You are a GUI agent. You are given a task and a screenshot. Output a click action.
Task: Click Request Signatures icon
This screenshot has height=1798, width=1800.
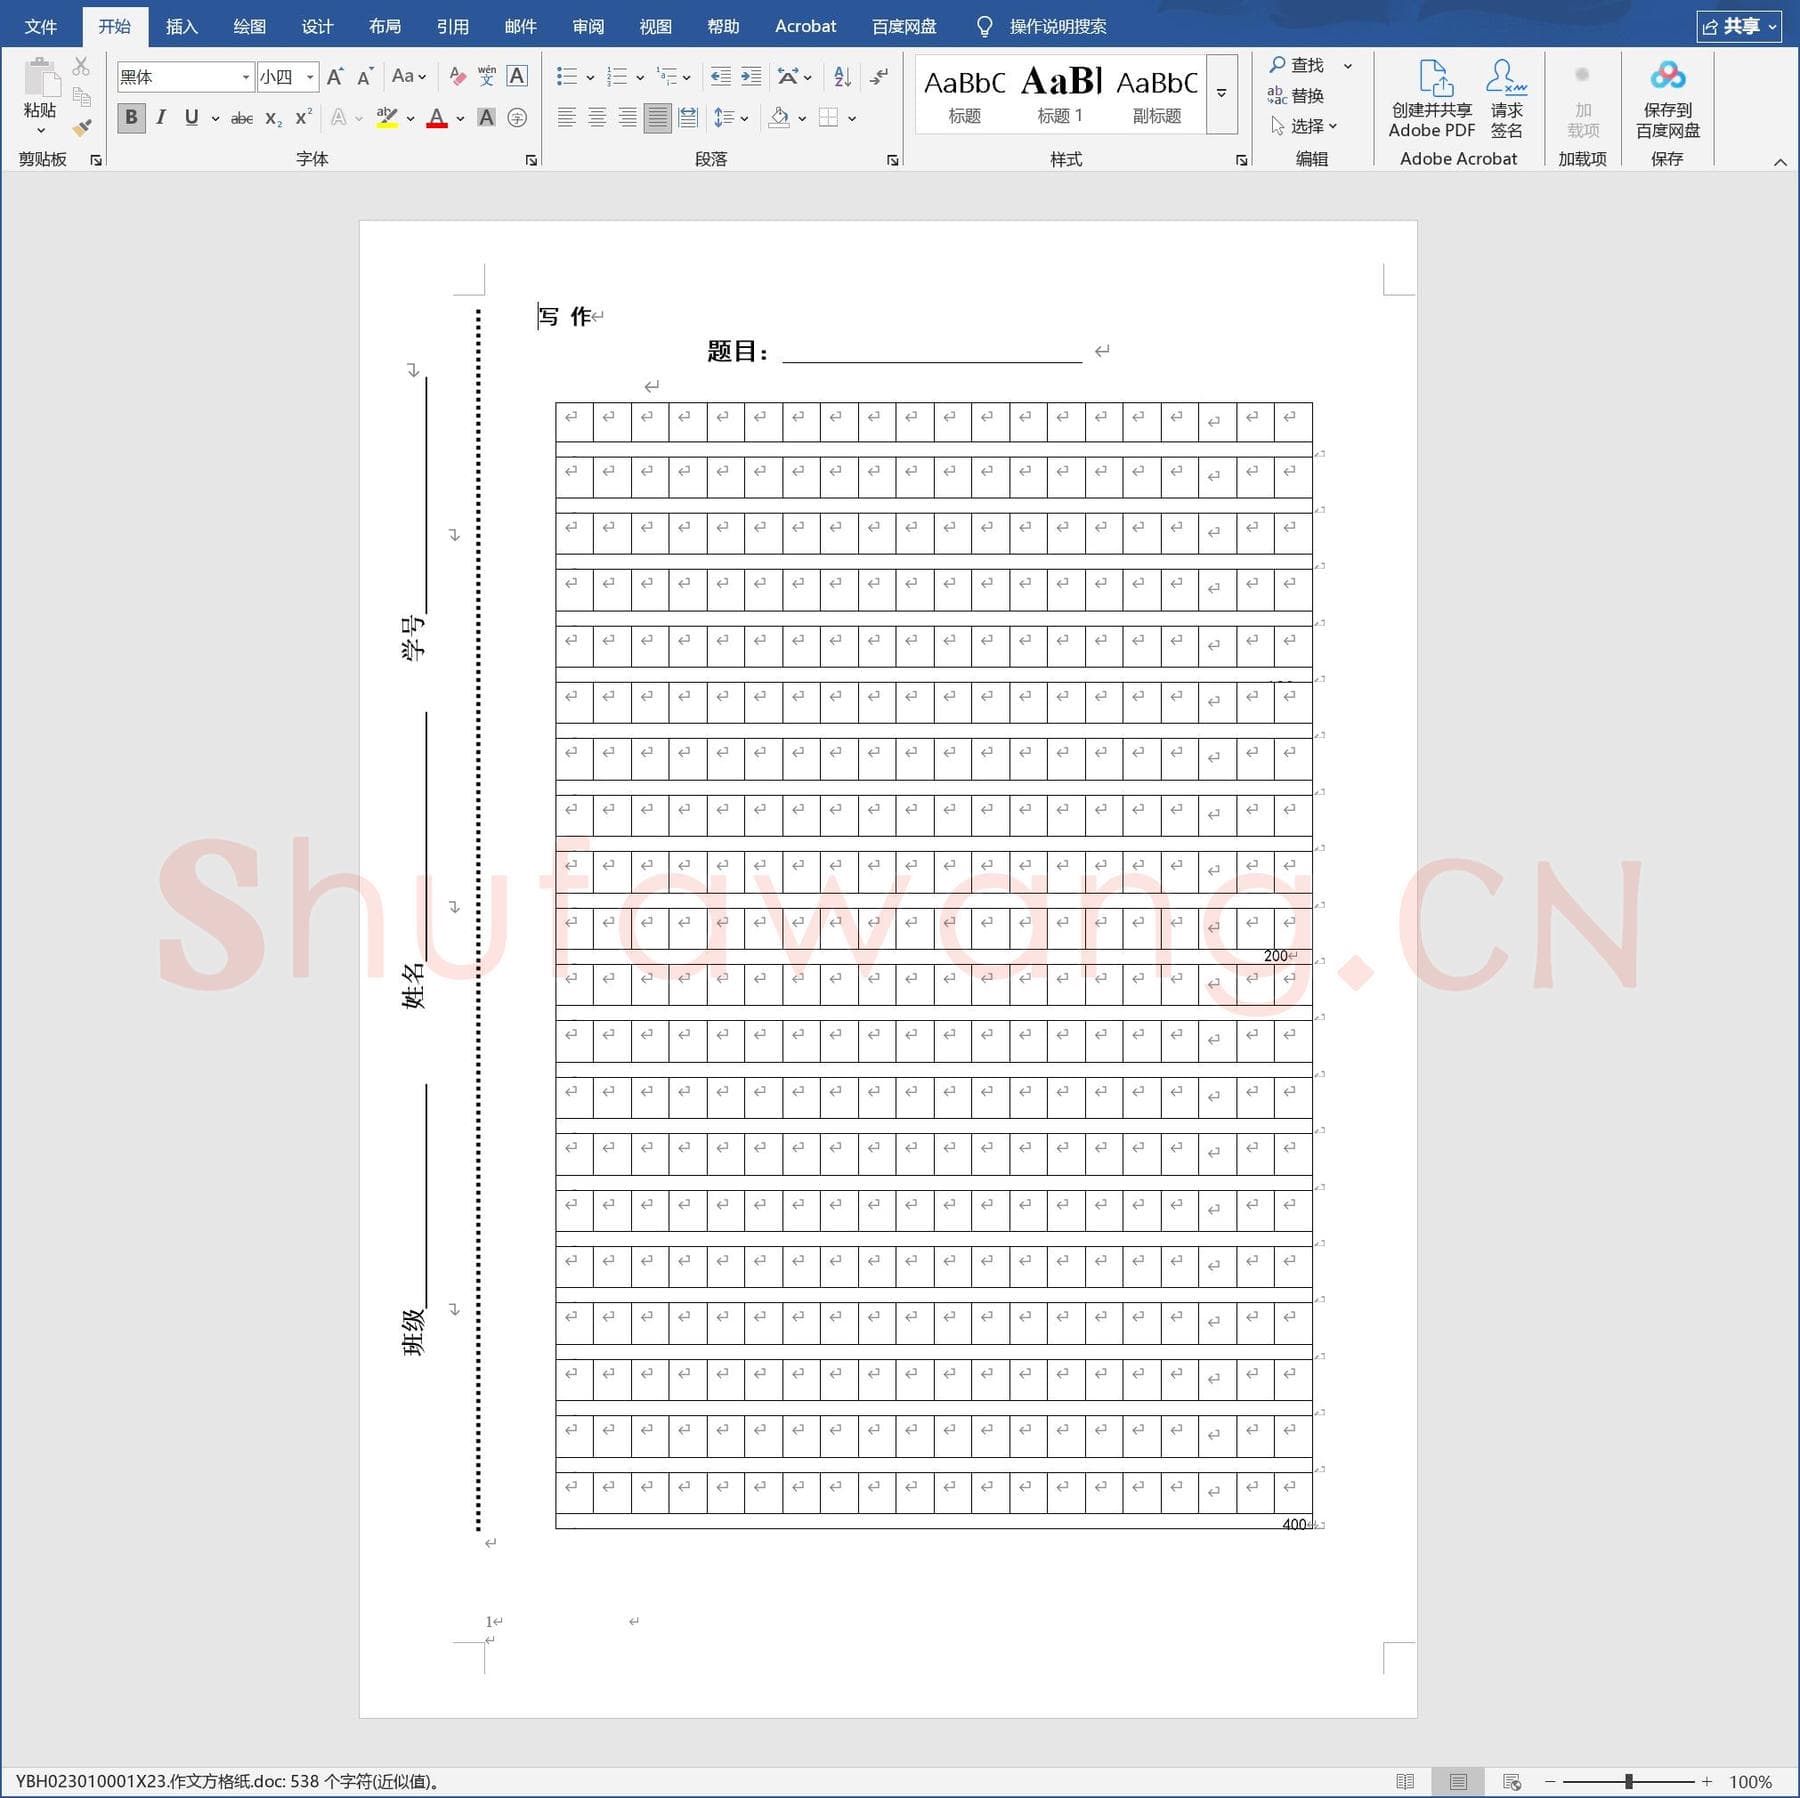click(1507, 98)
